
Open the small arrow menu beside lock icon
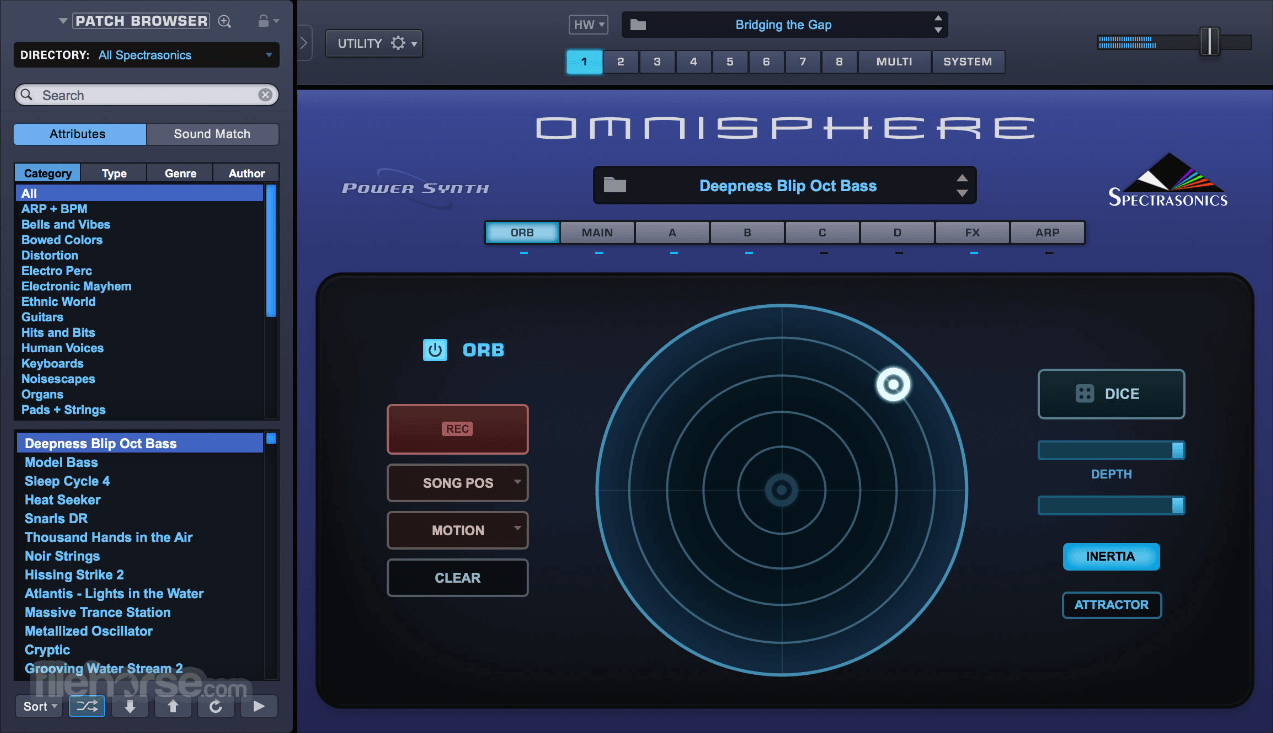tap(276, 21)
